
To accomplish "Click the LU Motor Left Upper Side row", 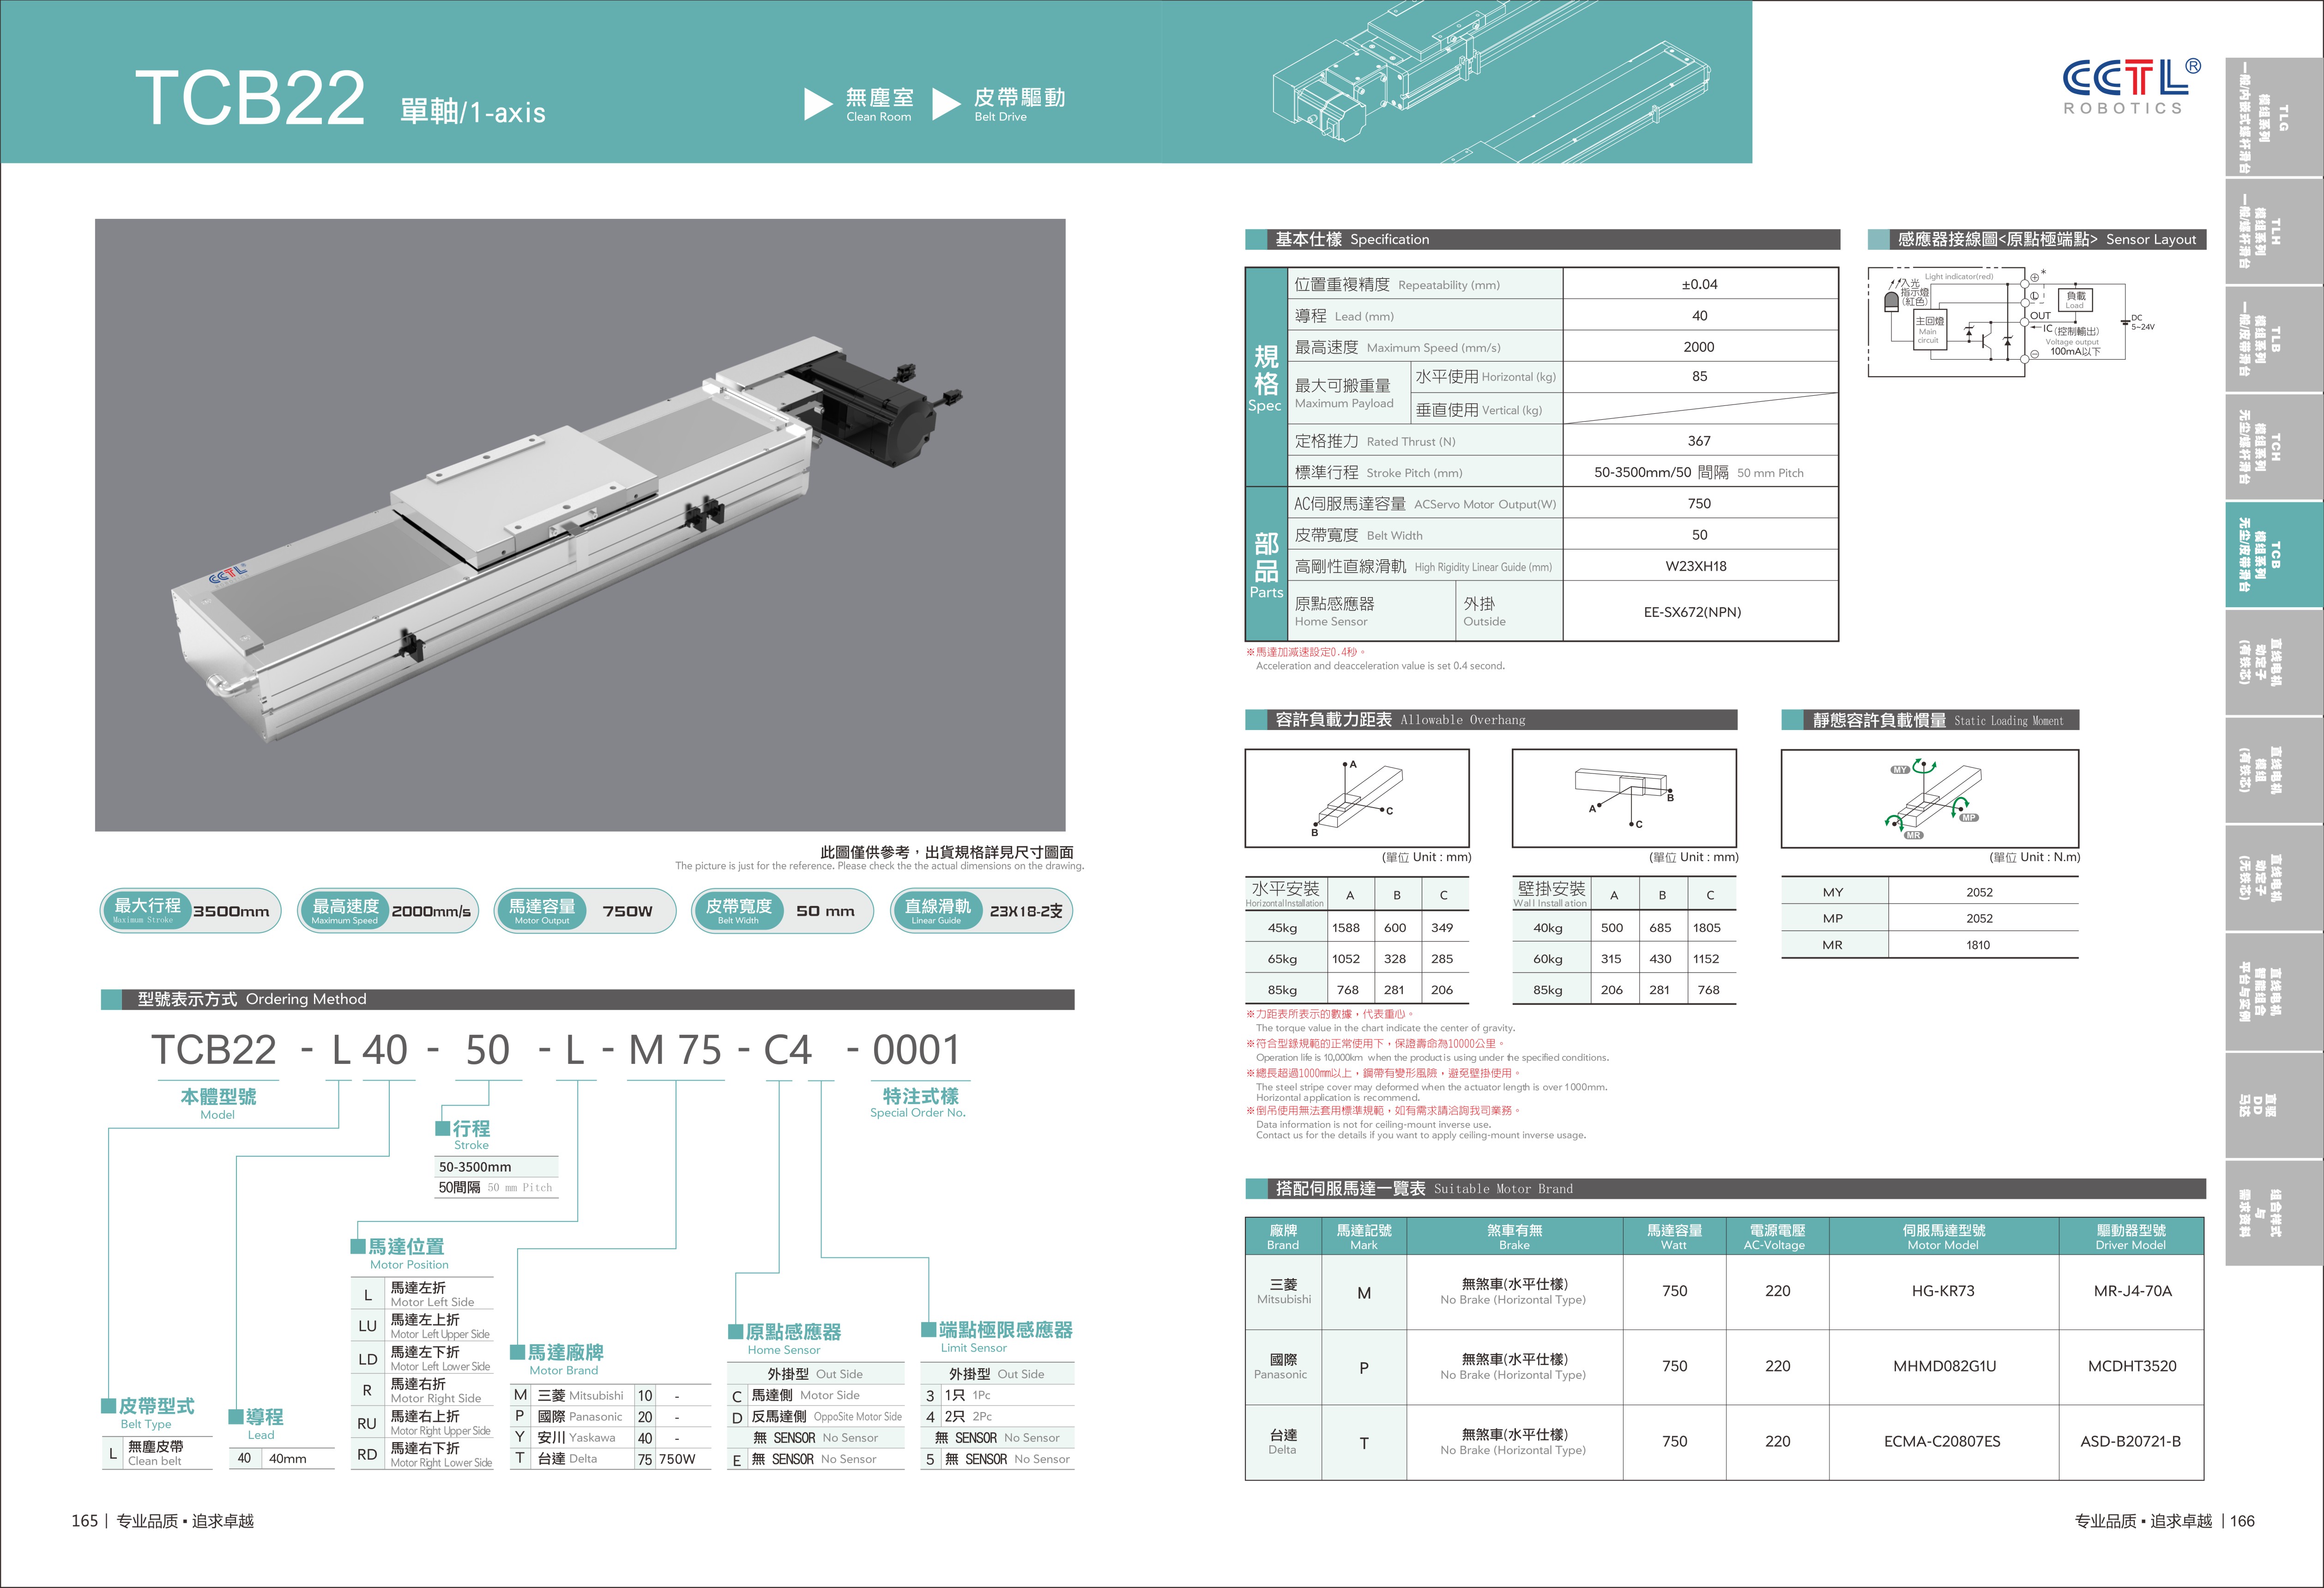I will pyautogui.click(x=423, y=1326).
